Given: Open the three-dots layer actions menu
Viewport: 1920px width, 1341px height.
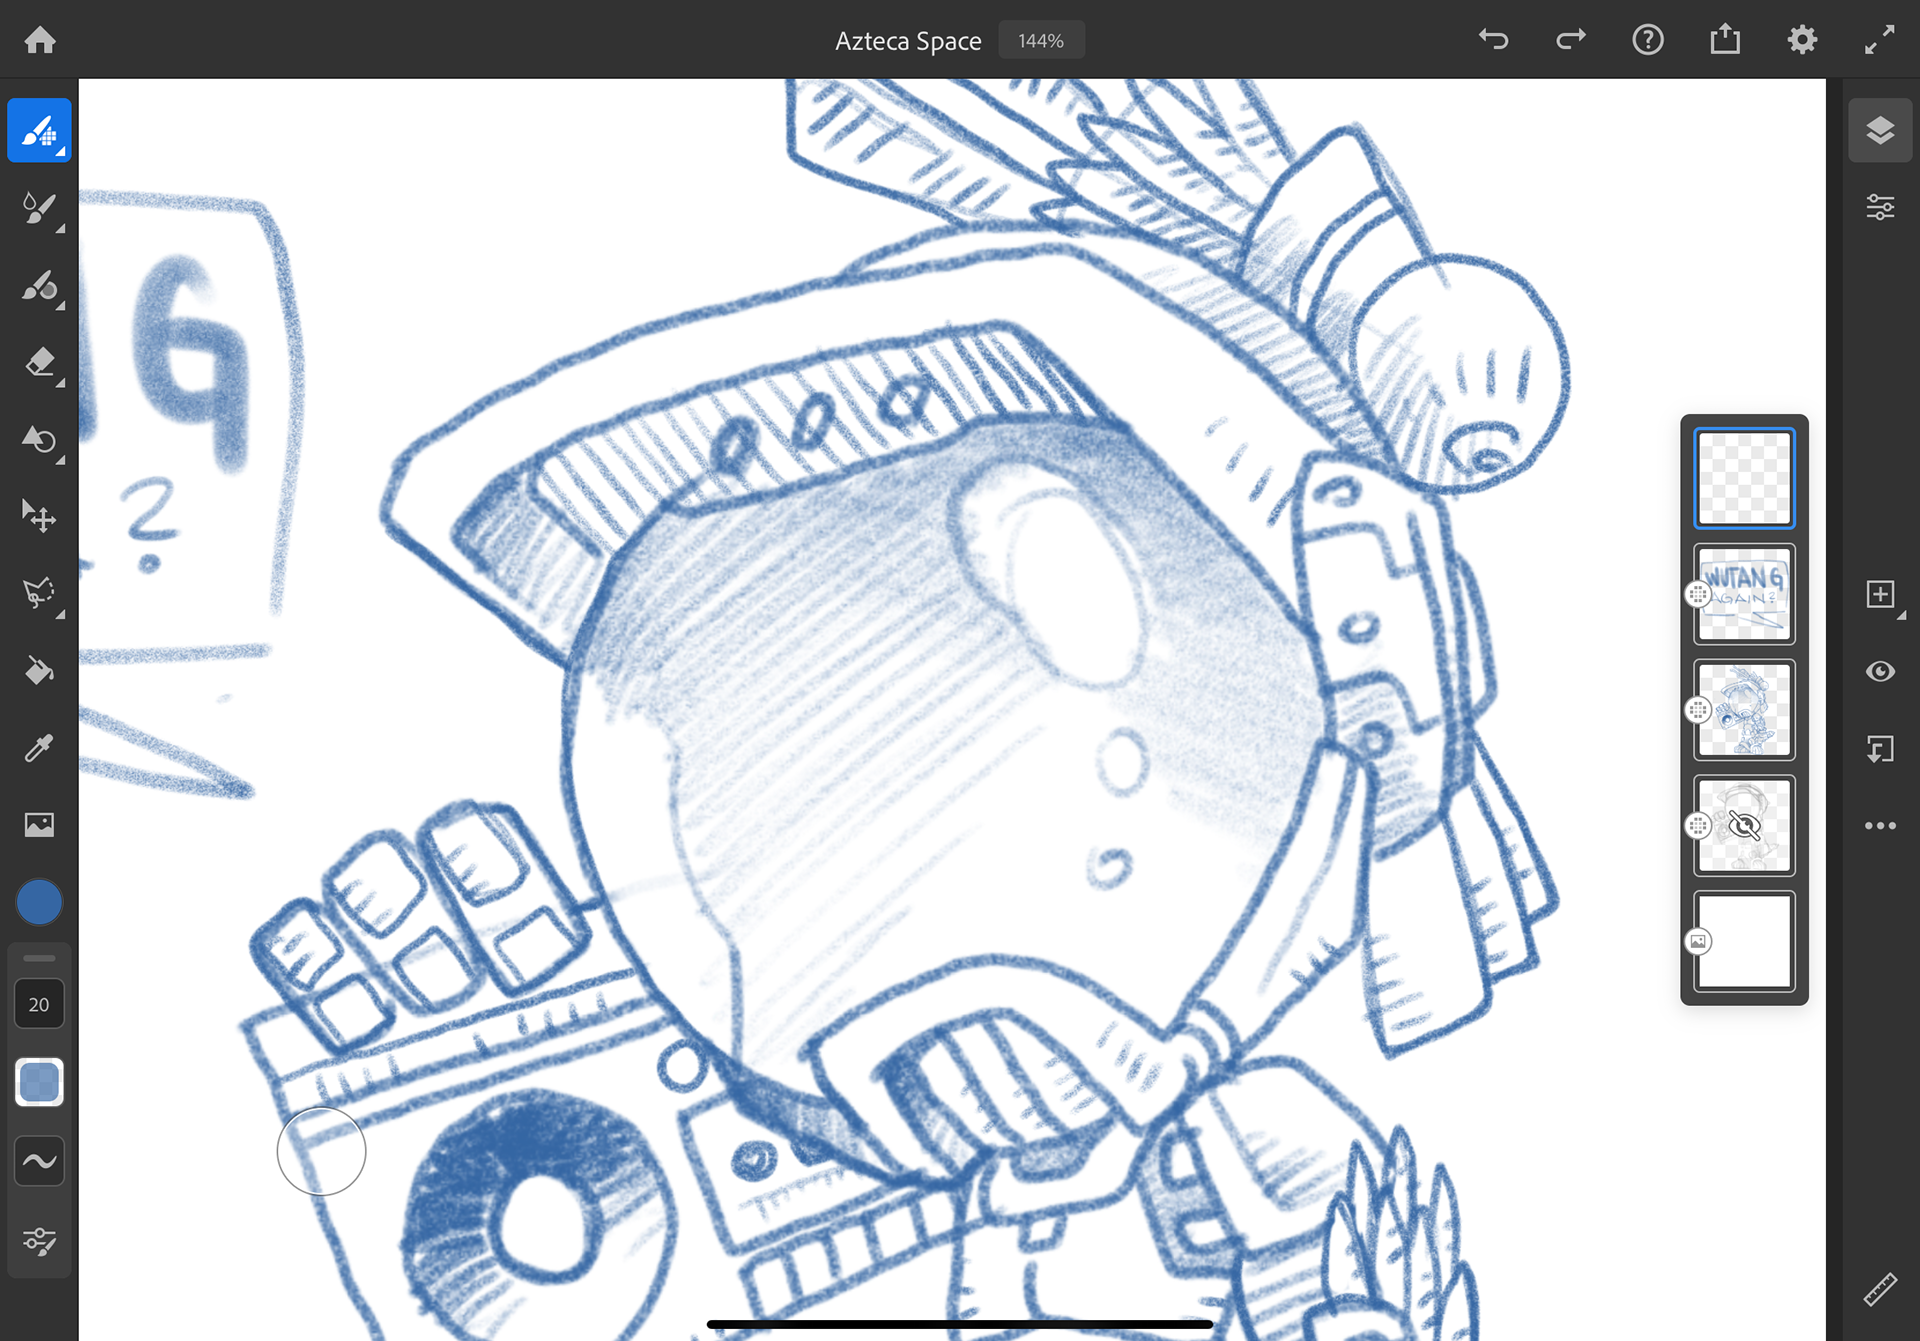Looking at the screenshot, I should [x=1880, y=826].
